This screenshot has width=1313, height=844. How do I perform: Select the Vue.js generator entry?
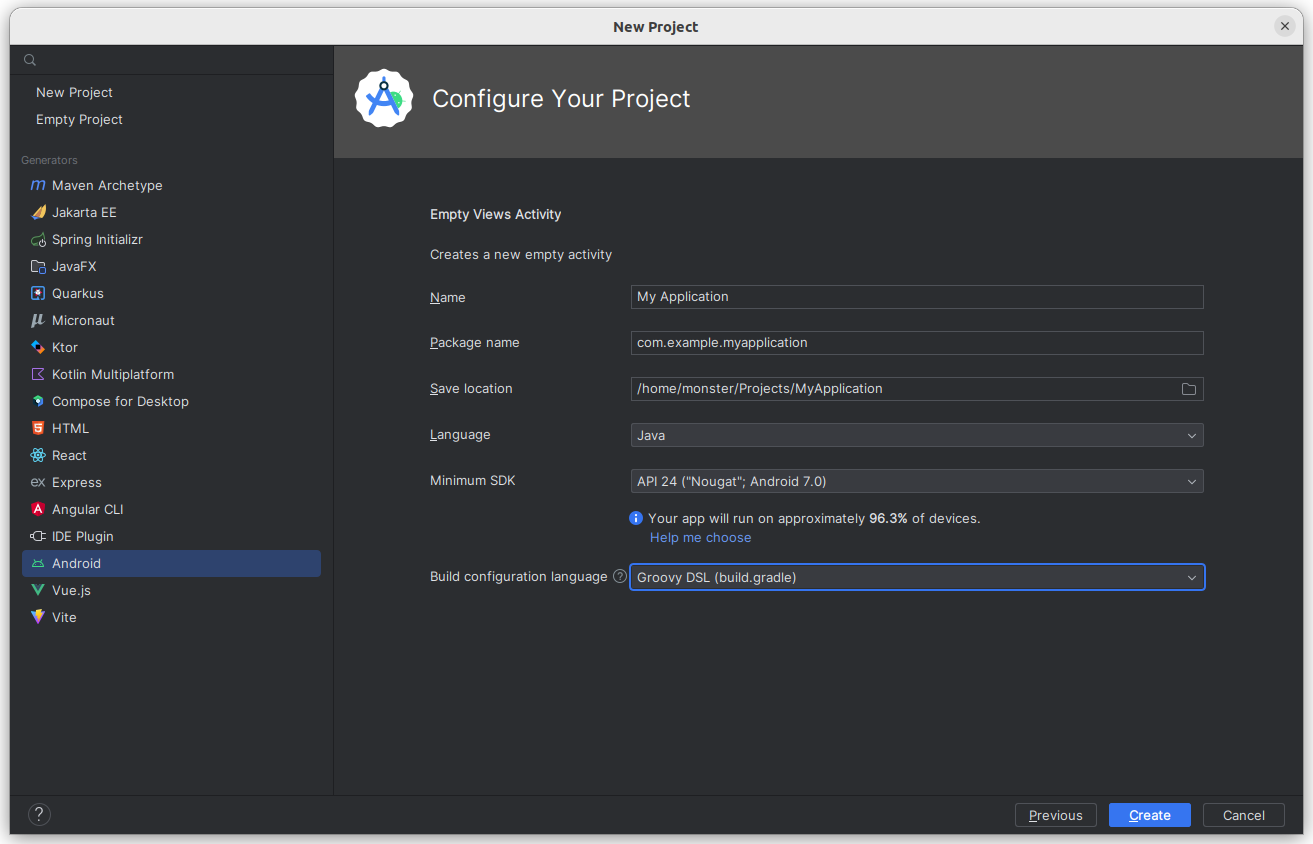(171, 590)
